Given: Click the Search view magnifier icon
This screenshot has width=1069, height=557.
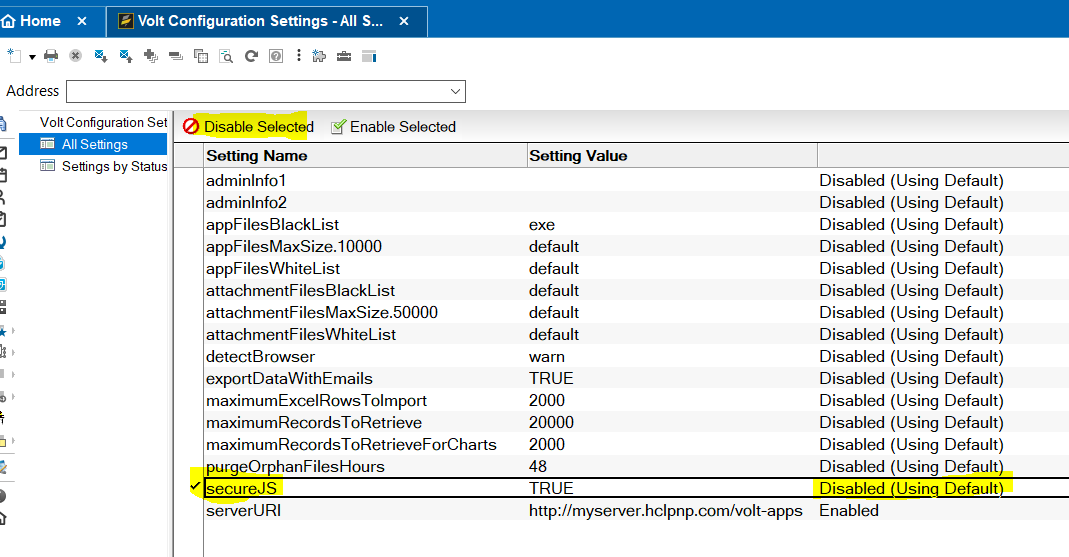Looking at the screenshot, I should 226,56.
